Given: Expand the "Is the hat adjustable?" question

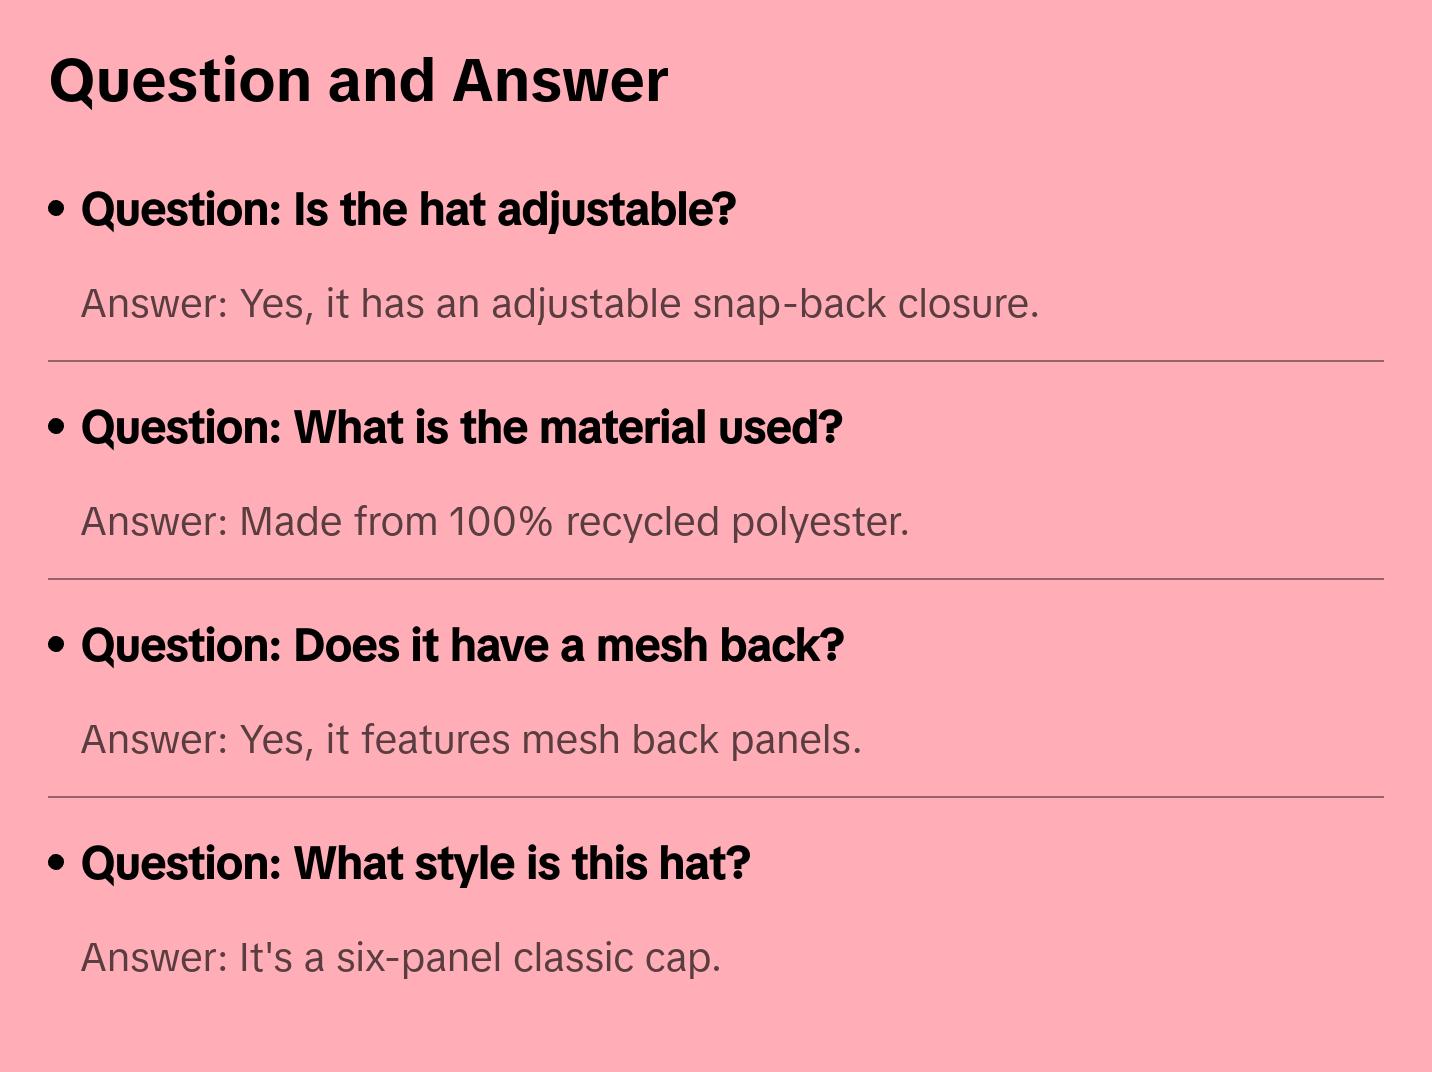Looking at the screenshot, I should click(x=408, y=210).
